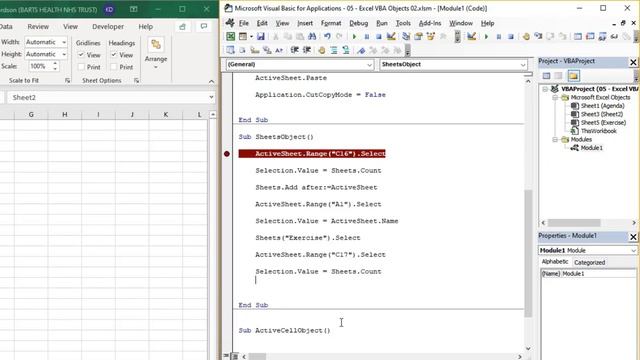The image size is (640, 360).
Task: Switch to Full Module View button
Action: pos(235,356)
